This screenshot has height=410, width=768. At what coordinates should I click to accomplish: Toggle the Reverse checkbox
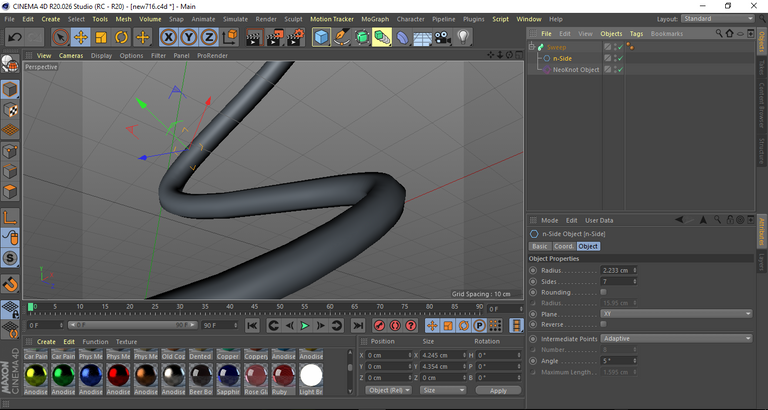(x=603, y=324)
